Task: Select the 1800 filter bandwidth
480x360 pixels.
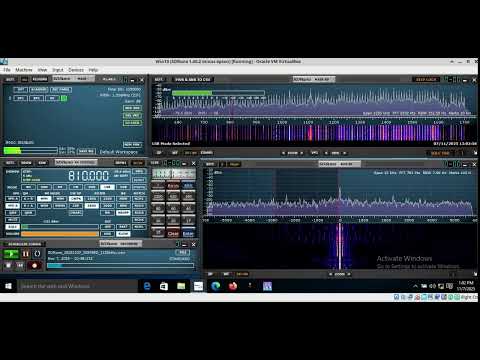Action: point(92,199)
